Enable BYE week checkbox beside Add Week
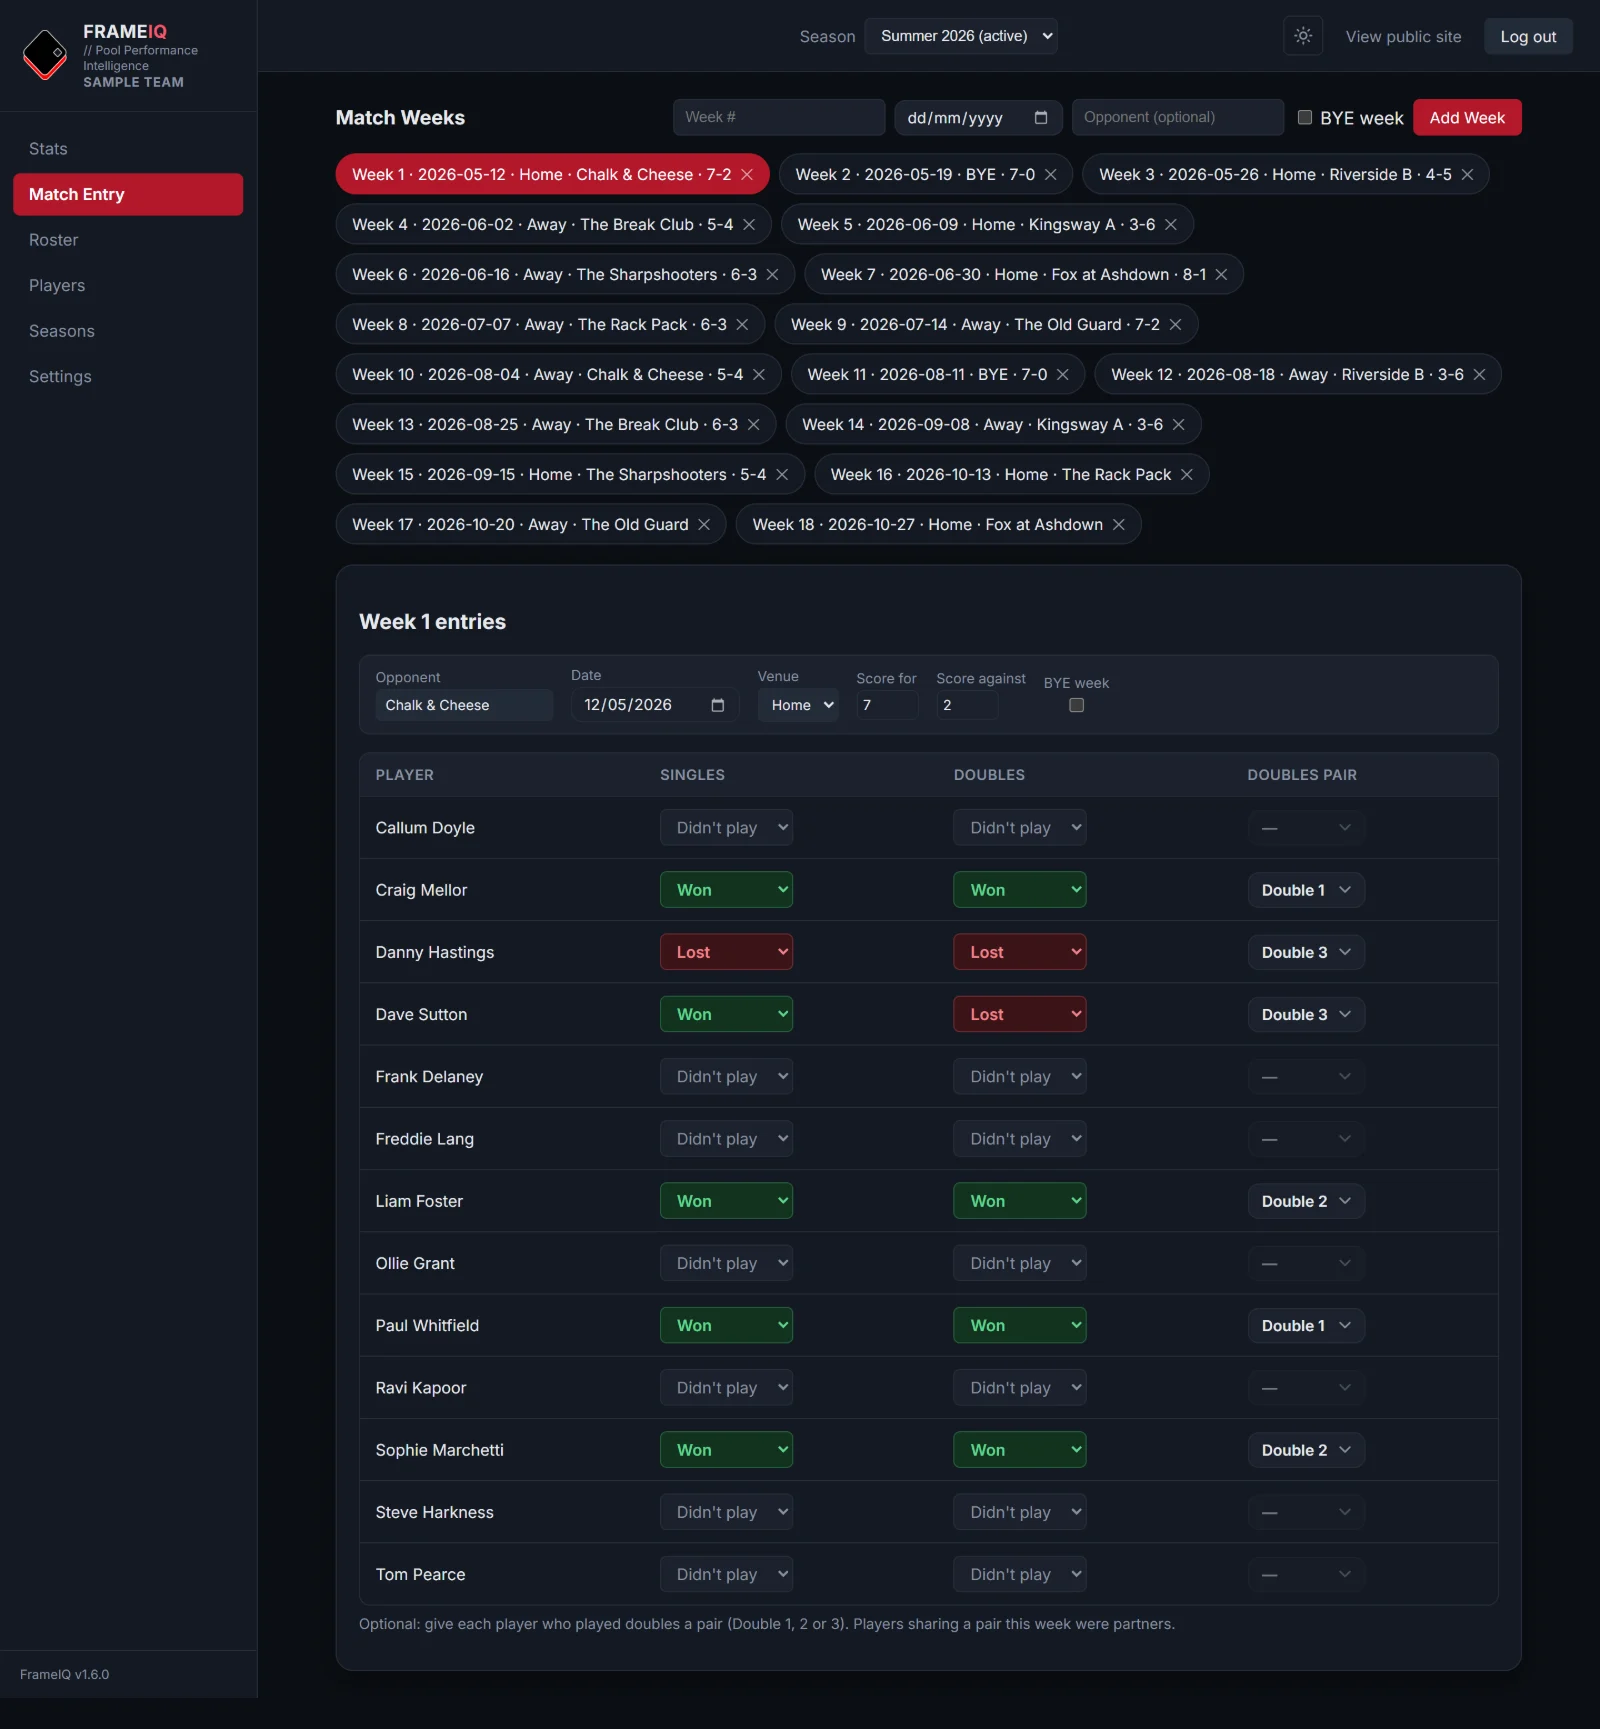The image size is (1600, 1729). point(1305,117)
